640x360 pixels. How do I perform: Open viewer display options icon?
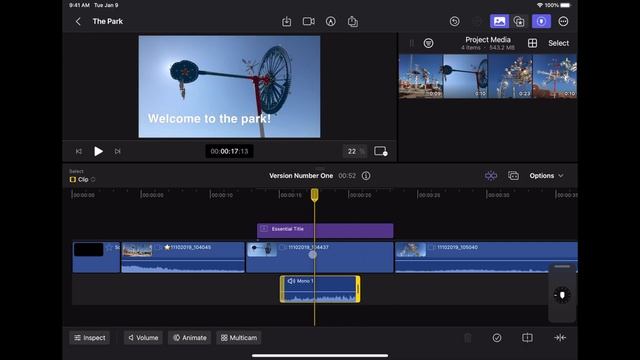pyautogui.click(x=380, y=151)
